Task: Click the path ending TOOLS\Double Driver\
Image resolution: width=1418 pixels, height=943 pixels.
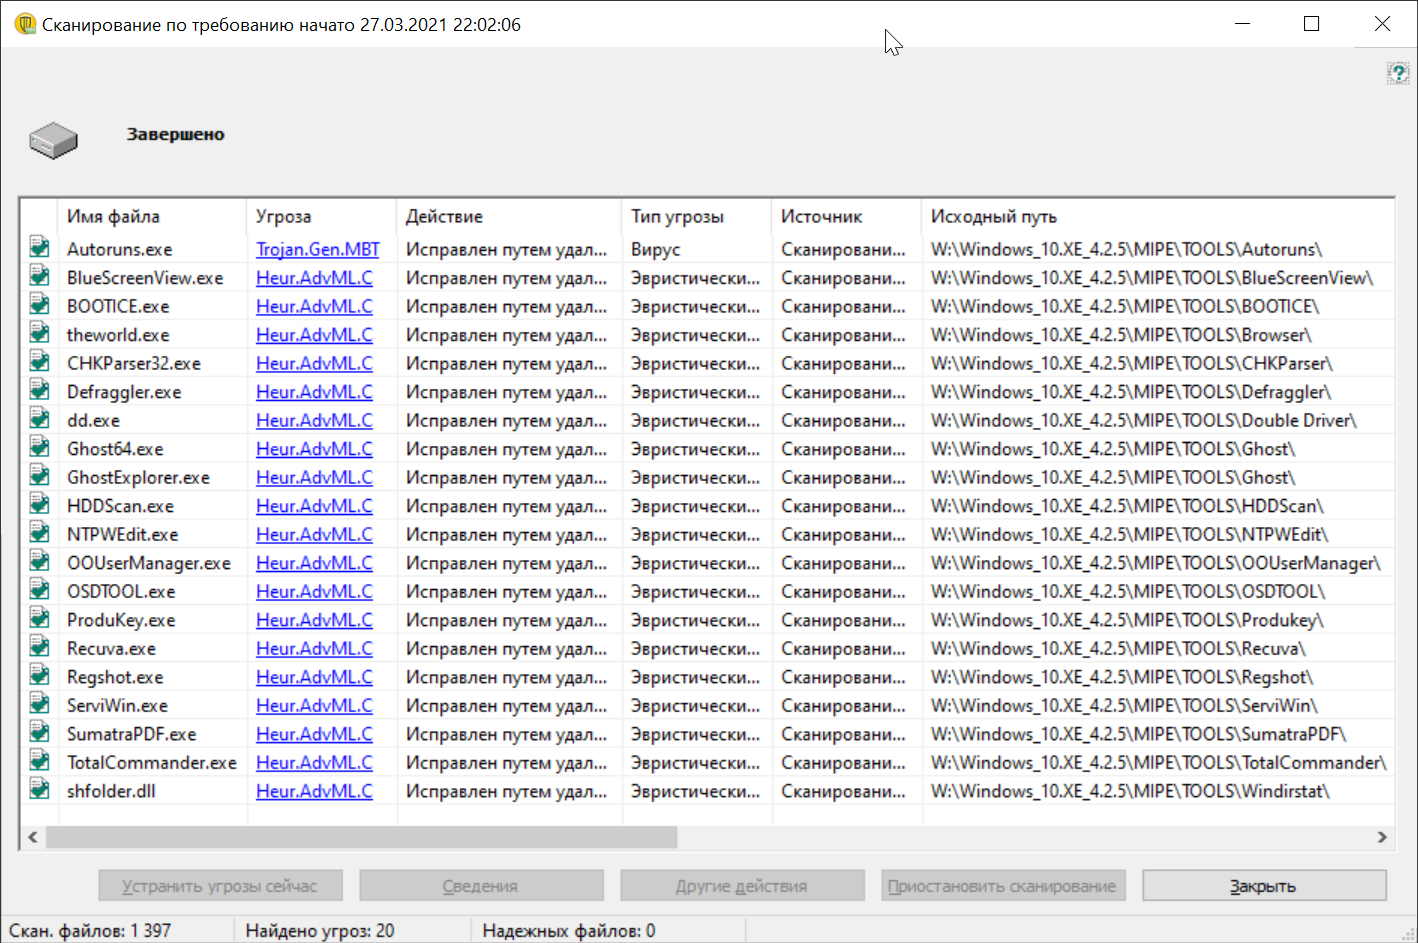Action: pyautogui.click(x=1144, y=420)
